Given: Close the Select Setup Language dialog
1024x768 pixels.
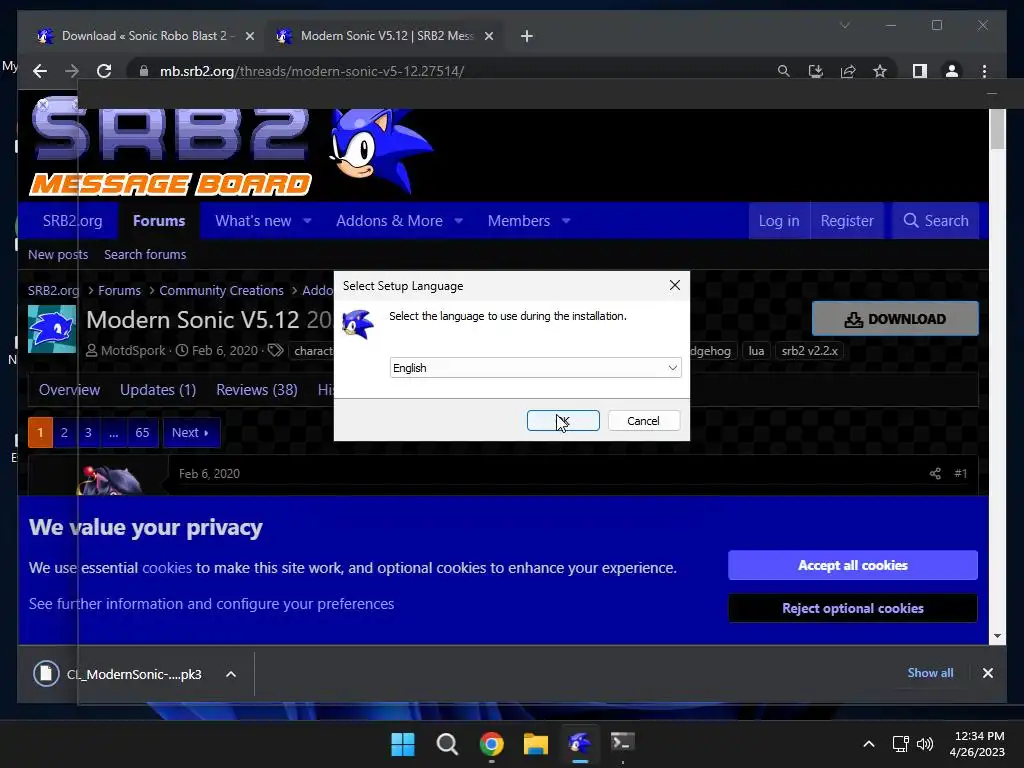Looking at the screenshot, I should (675, 285).
